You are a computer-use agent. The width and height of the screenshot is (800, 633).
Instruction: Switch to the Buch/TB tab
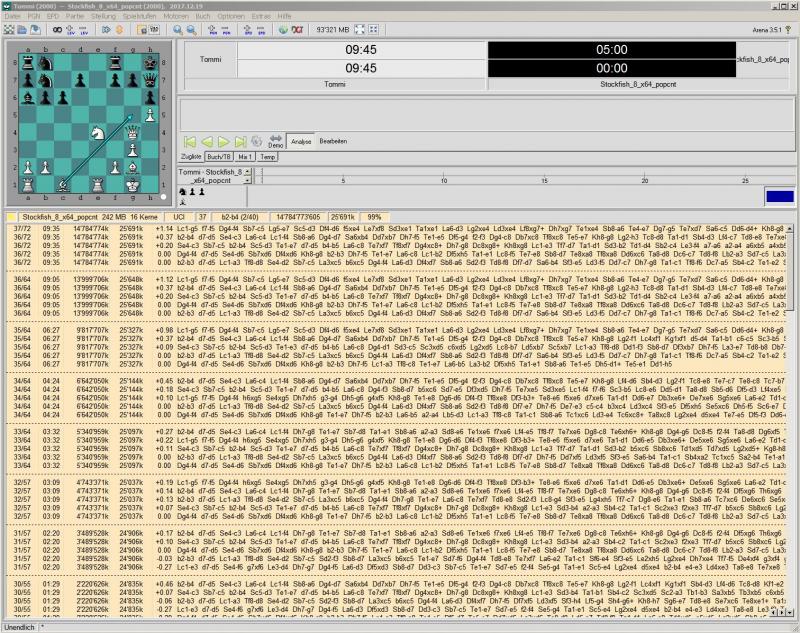[x=220, y=158]
